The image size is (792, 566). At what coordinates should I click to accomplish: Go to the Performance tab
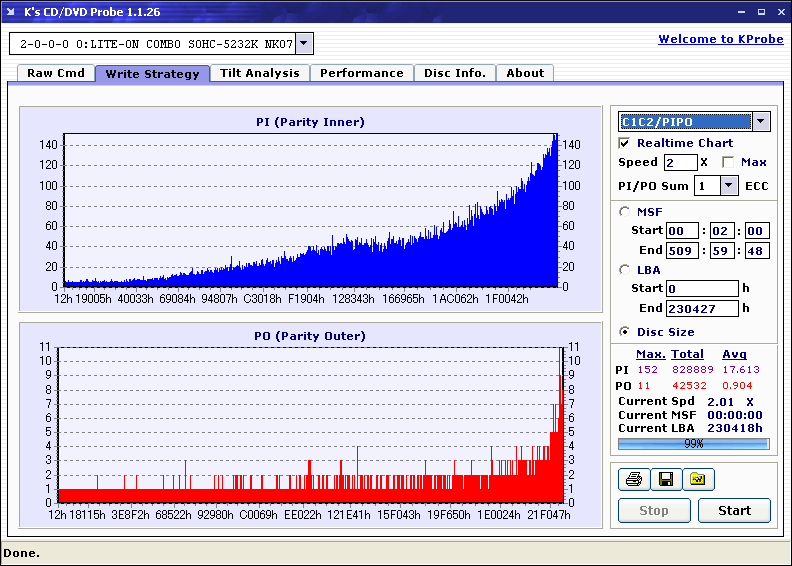[362, 73]
